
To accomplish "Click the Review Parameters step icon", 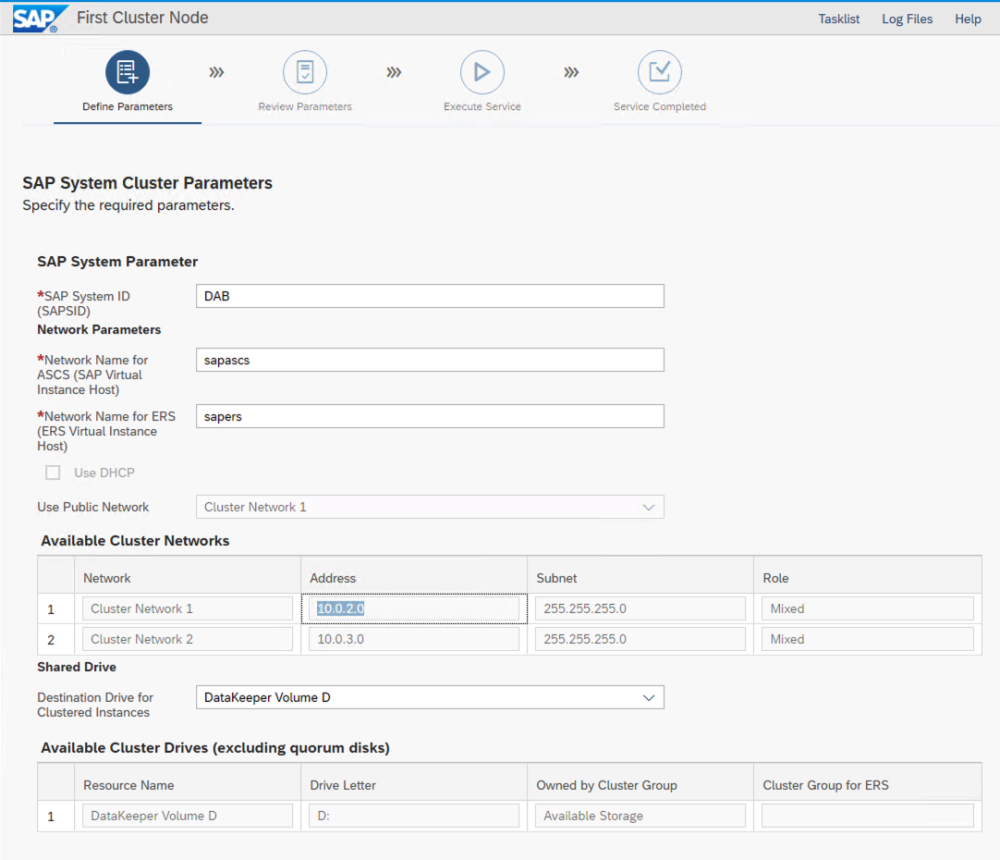I will pos(305,72).
